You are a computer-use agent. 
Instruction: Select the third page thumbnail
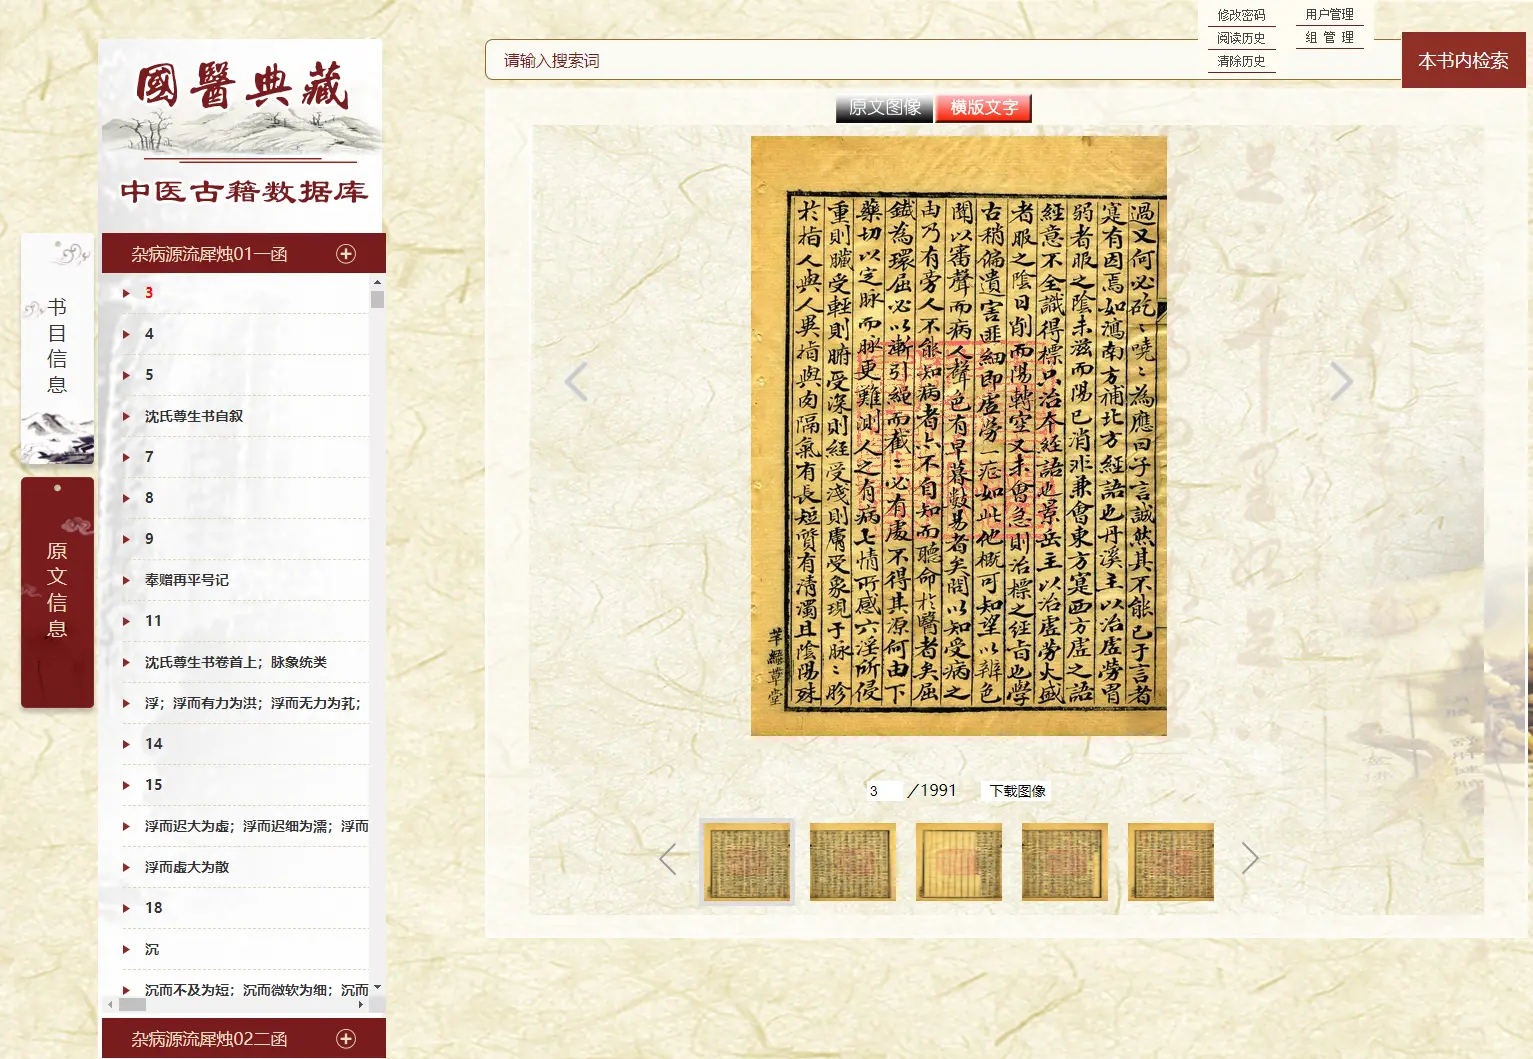tap(959, 862)
